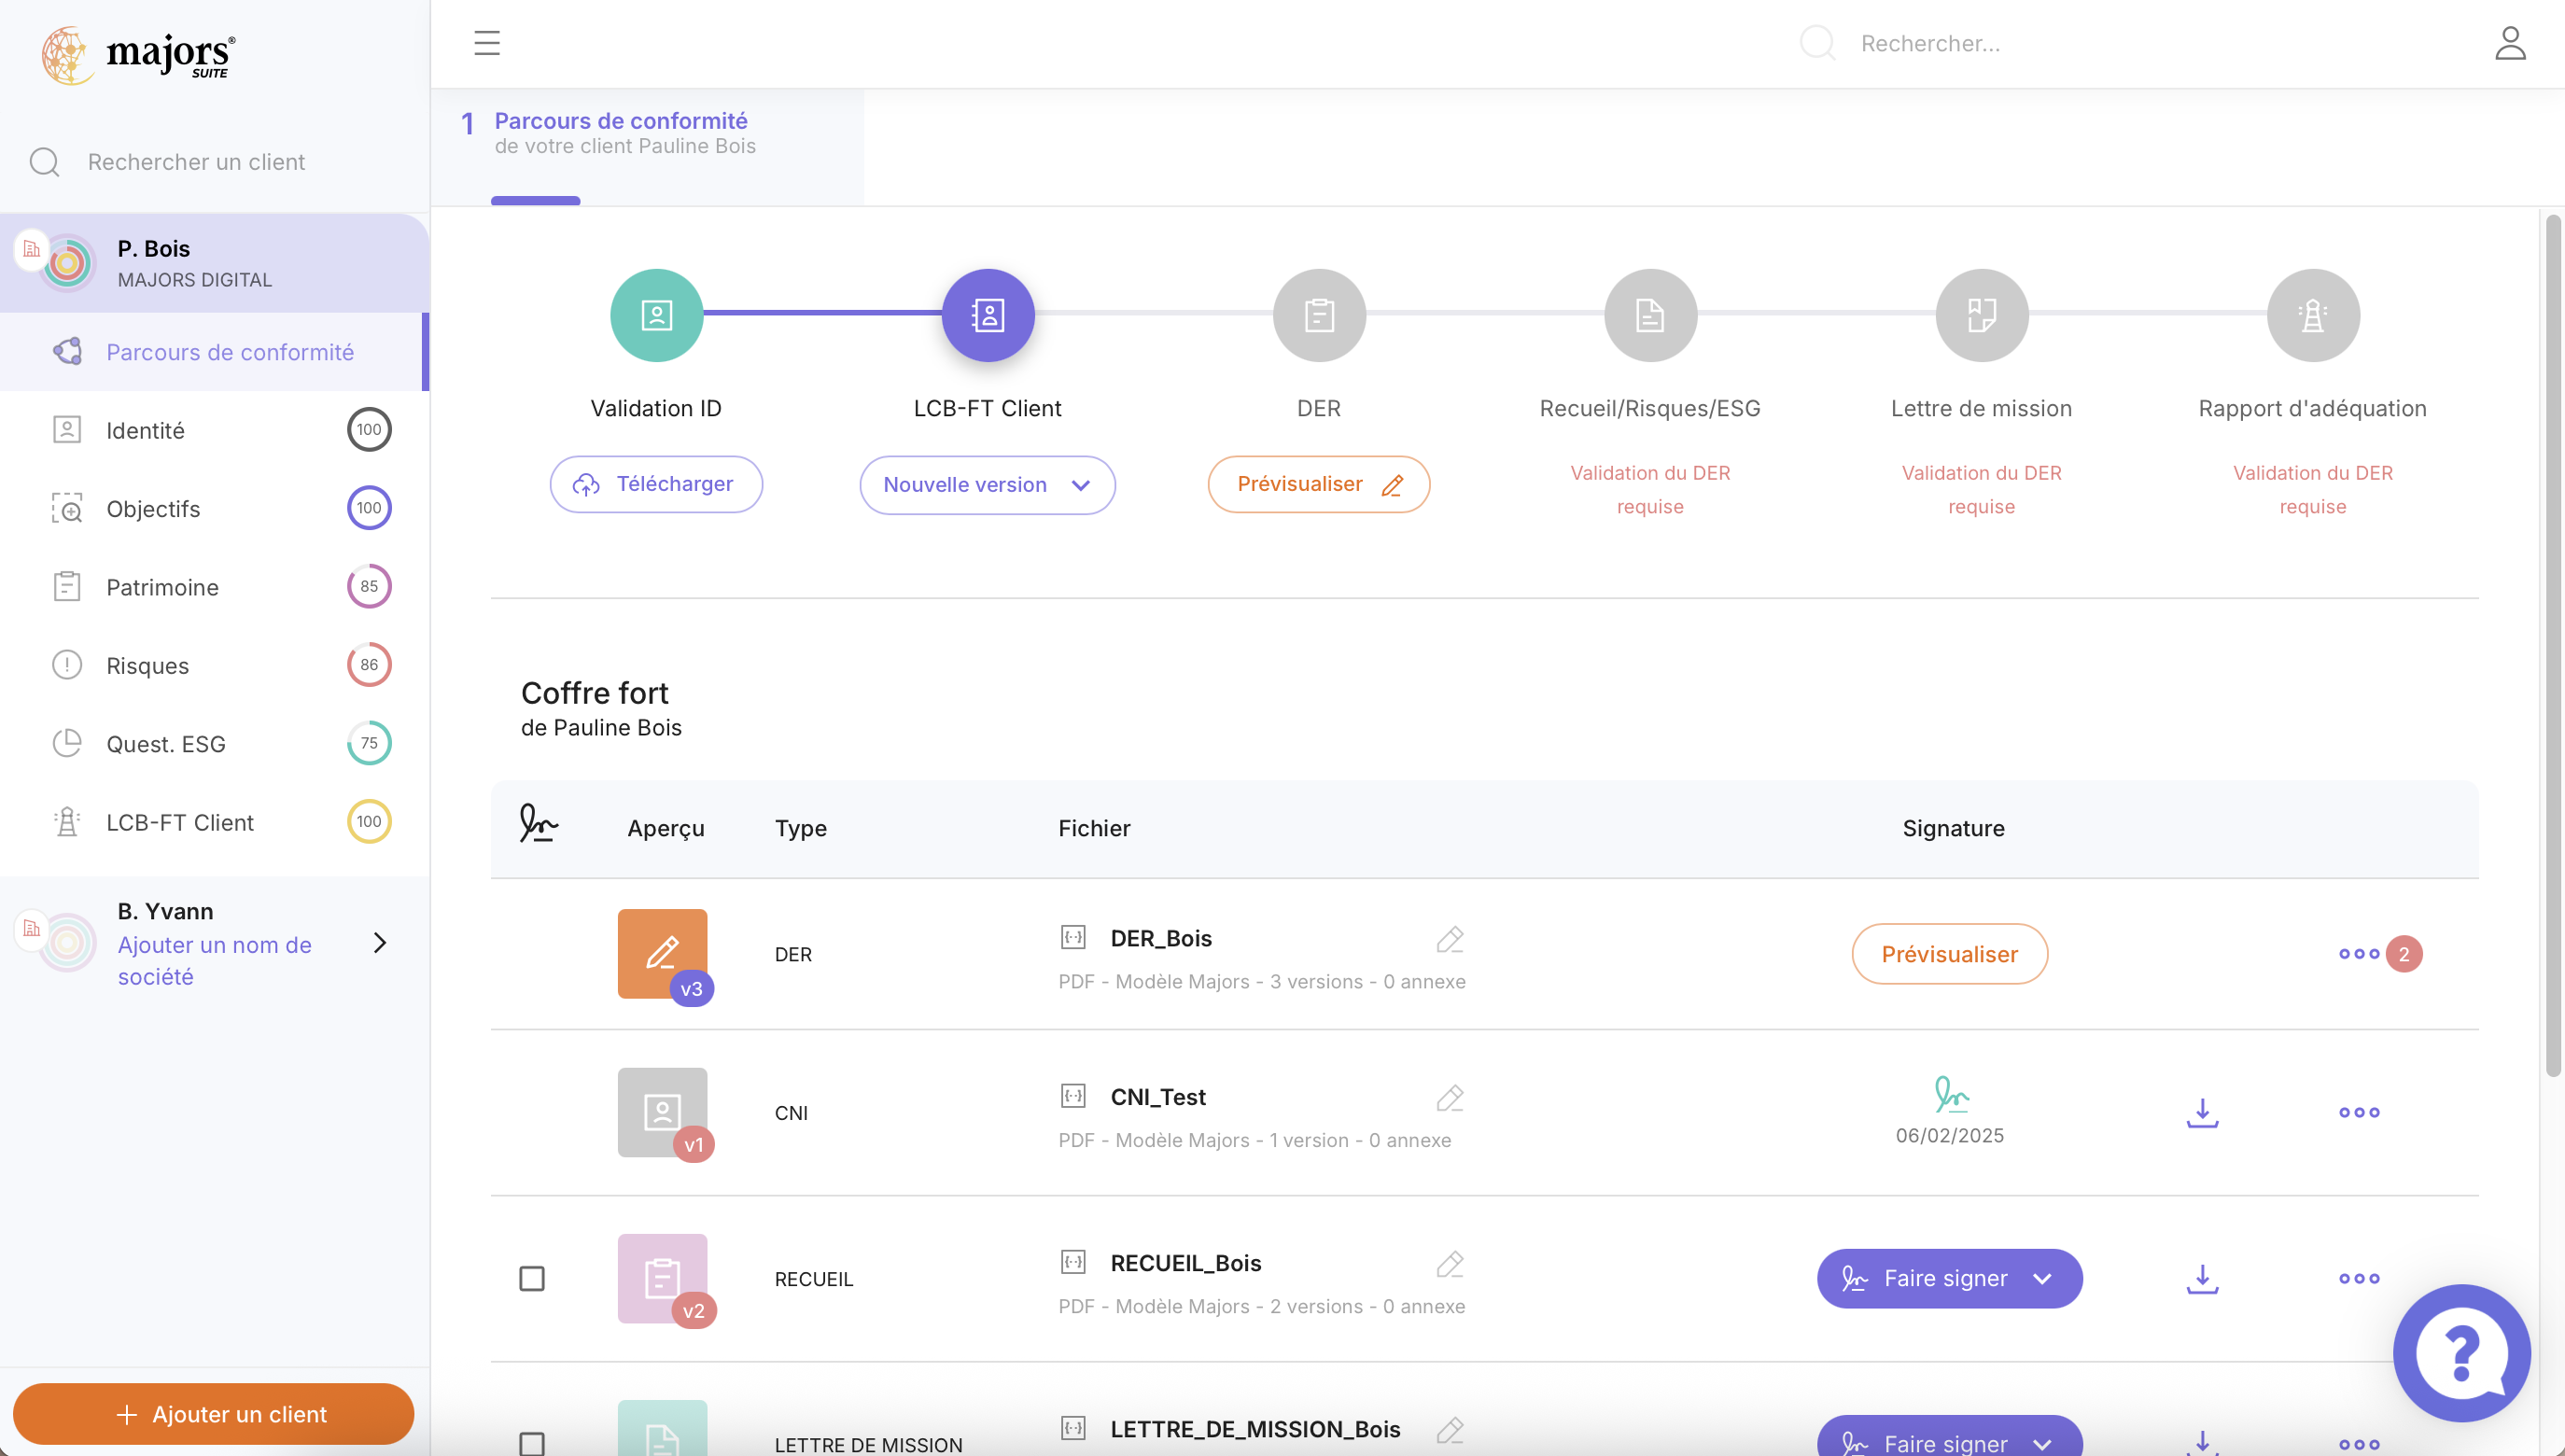Click the Télécharger button under Validation ID
Image resolution: width=2565 pixels, height=1456 pixels.
(x=655, y=484)
